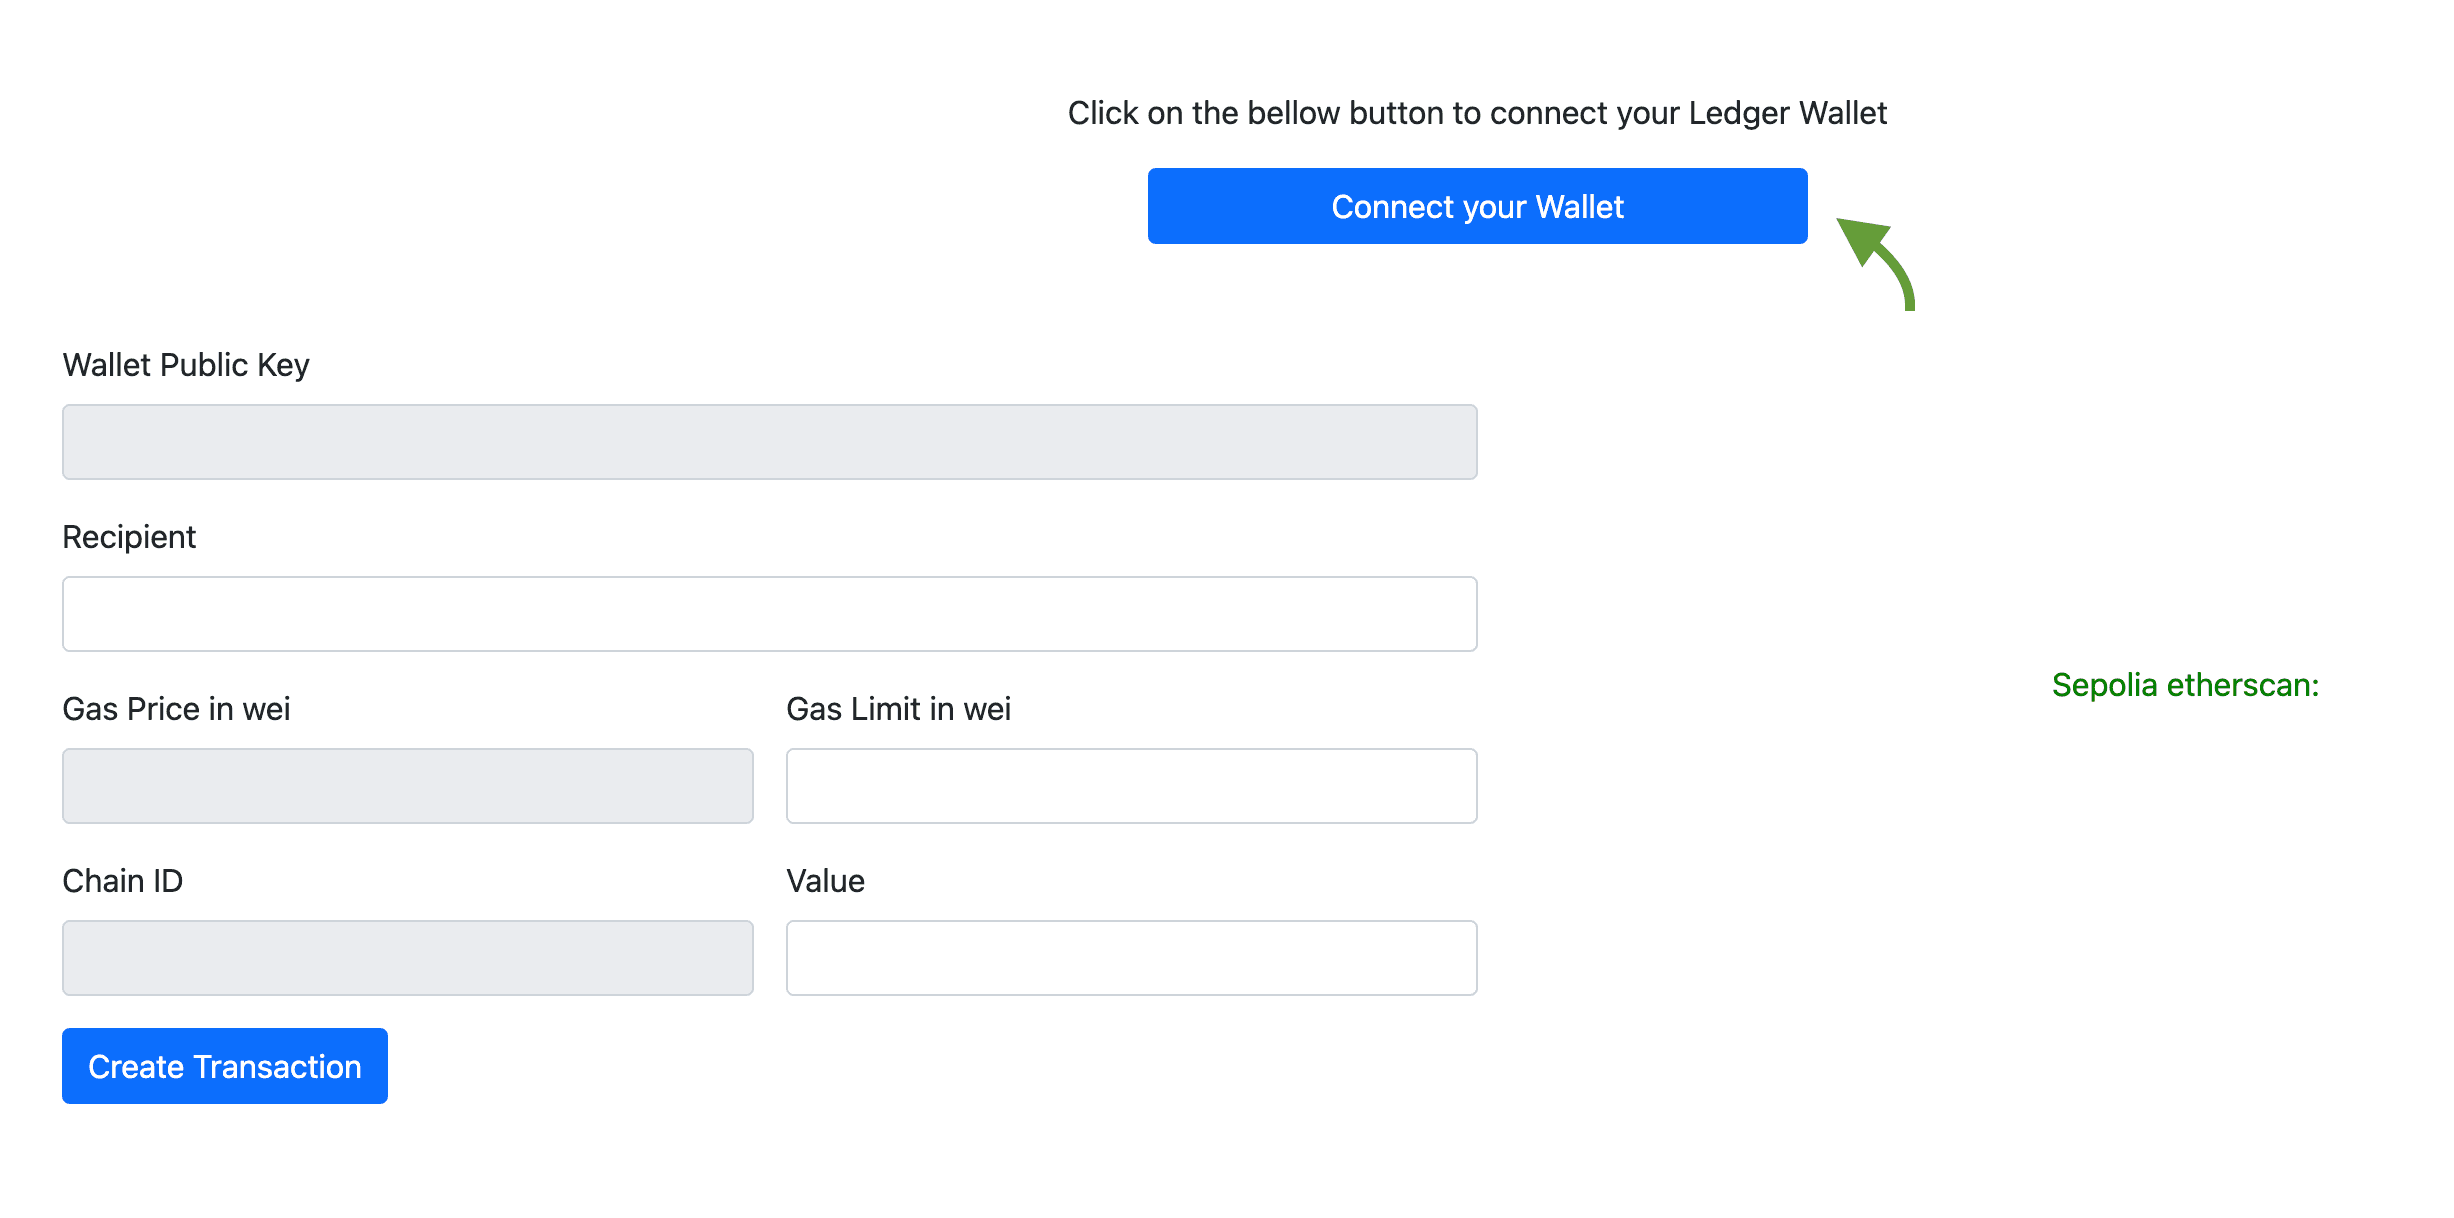2454x1218 pixels.
Task: Click the Gas Limit in wei input box
Action: click(x=1131, y=785)
